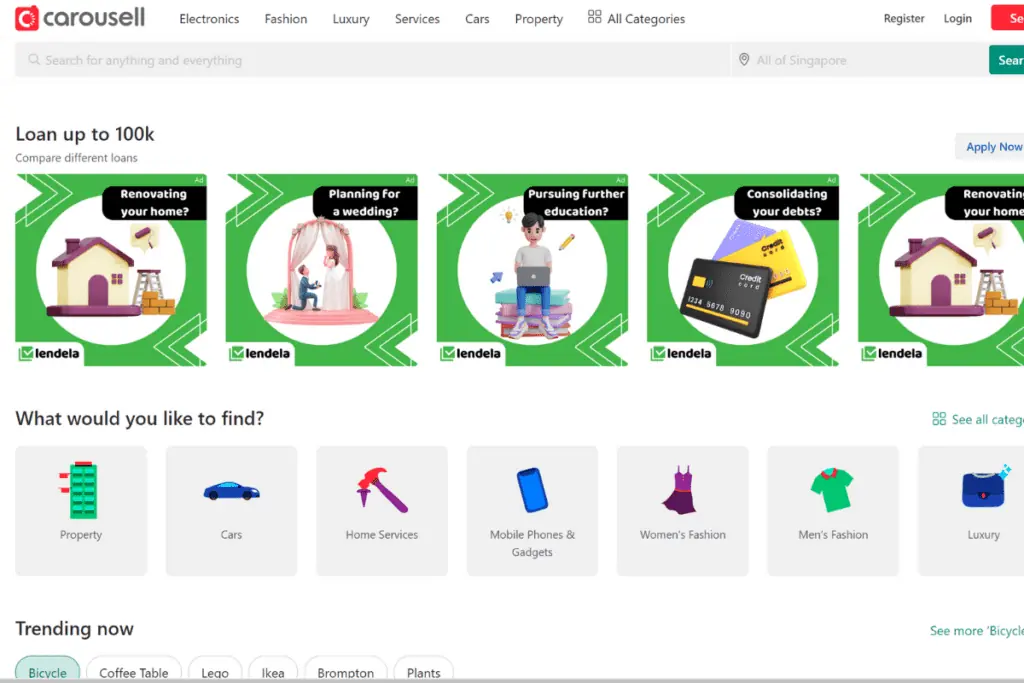Click the lendela logo on wedding ad

coord(259,353)
